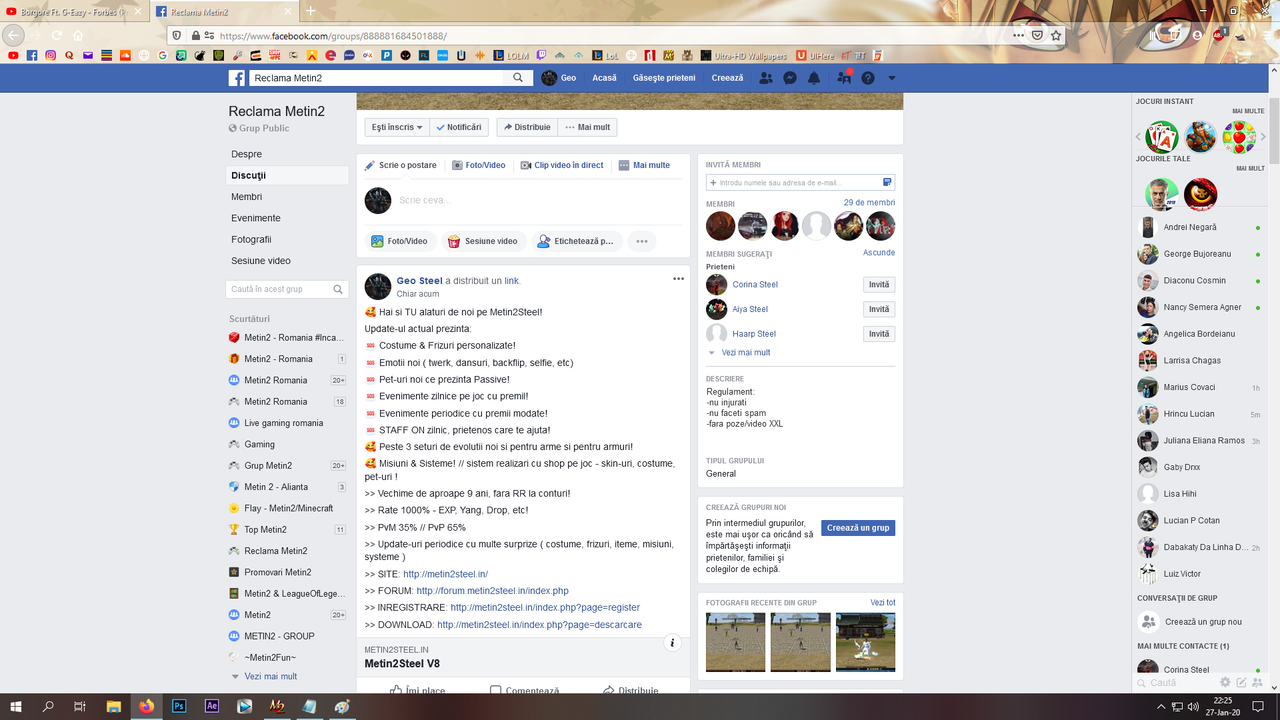Click the Firefox home button
The image size is (1280, 720).
[x=78, y=35]
